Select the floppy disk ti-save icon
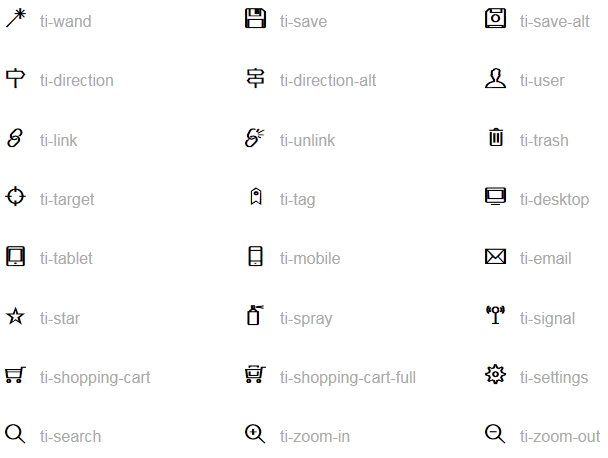608x458 pixels. [256, 18]
